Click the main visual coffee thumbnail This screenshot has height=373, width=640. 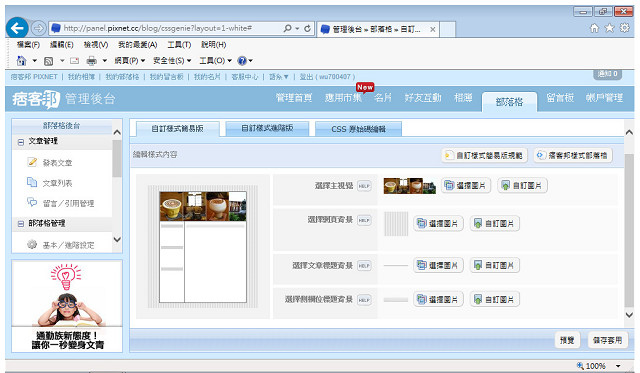409,186
